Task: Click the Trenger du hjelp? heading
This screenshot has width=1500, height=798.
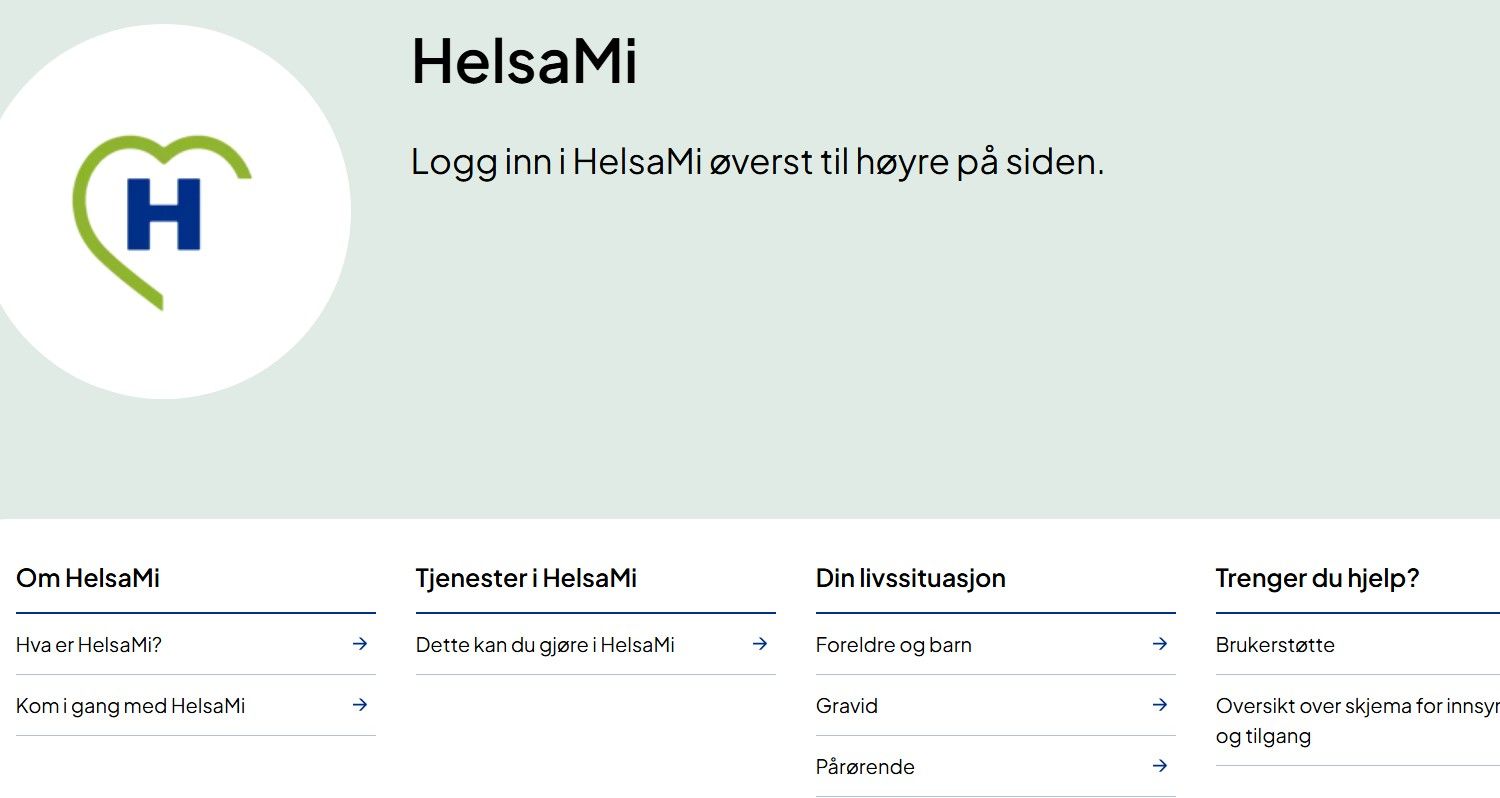Action: click(x=1317, y=578)
